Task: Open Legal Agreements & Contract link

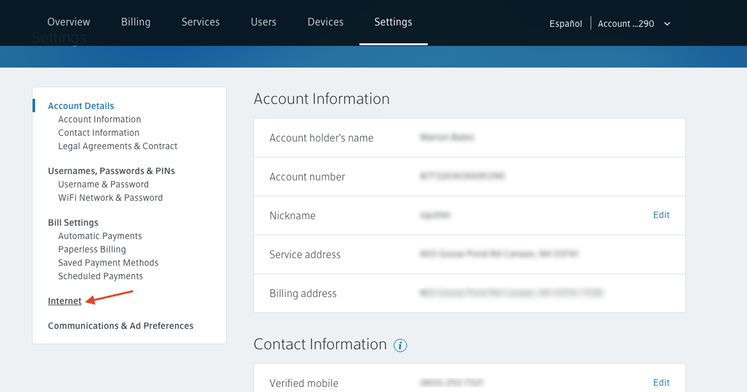Action: [118, 146]
